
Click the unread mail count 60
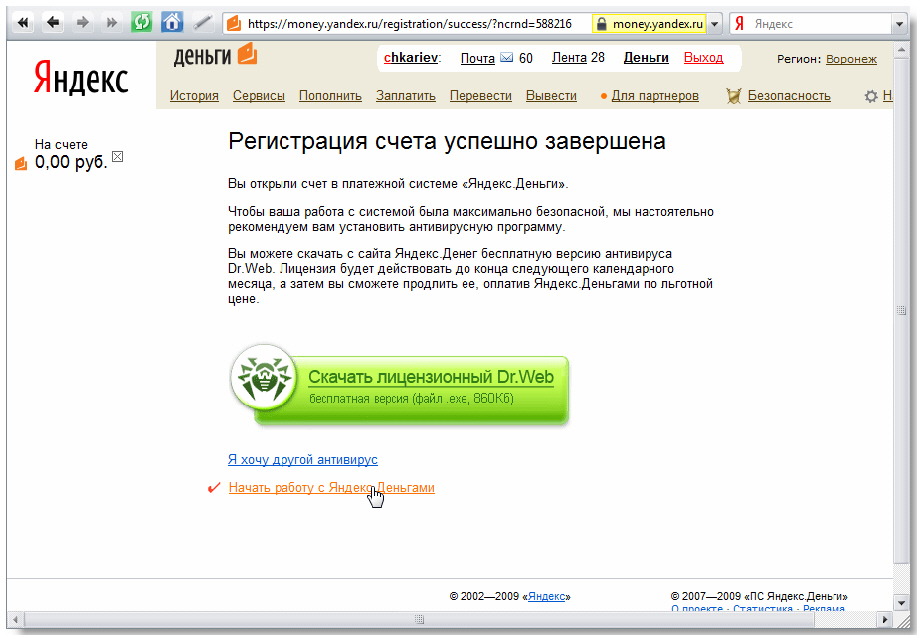coord(526,58)
